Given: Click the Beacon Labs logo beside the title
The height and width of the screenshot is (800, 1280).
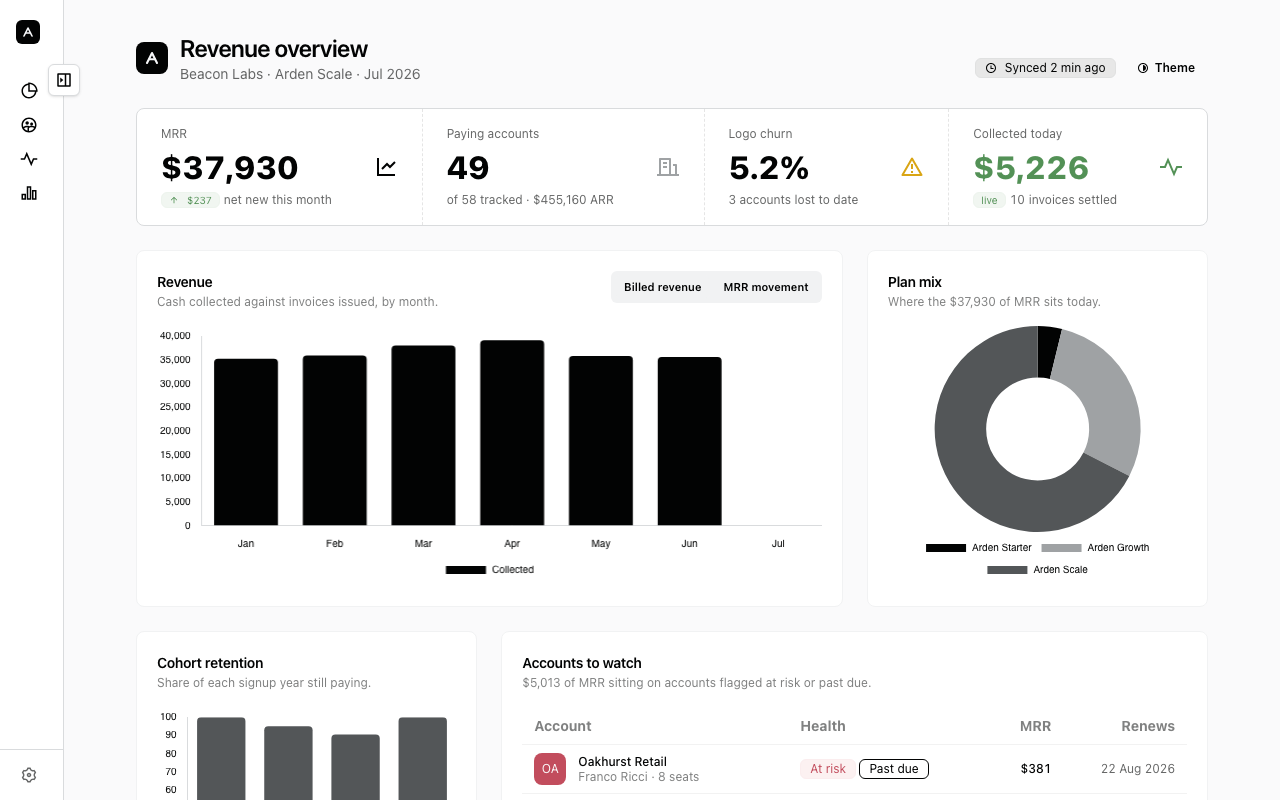Looking at the screenshot, I should pos(152,58).
